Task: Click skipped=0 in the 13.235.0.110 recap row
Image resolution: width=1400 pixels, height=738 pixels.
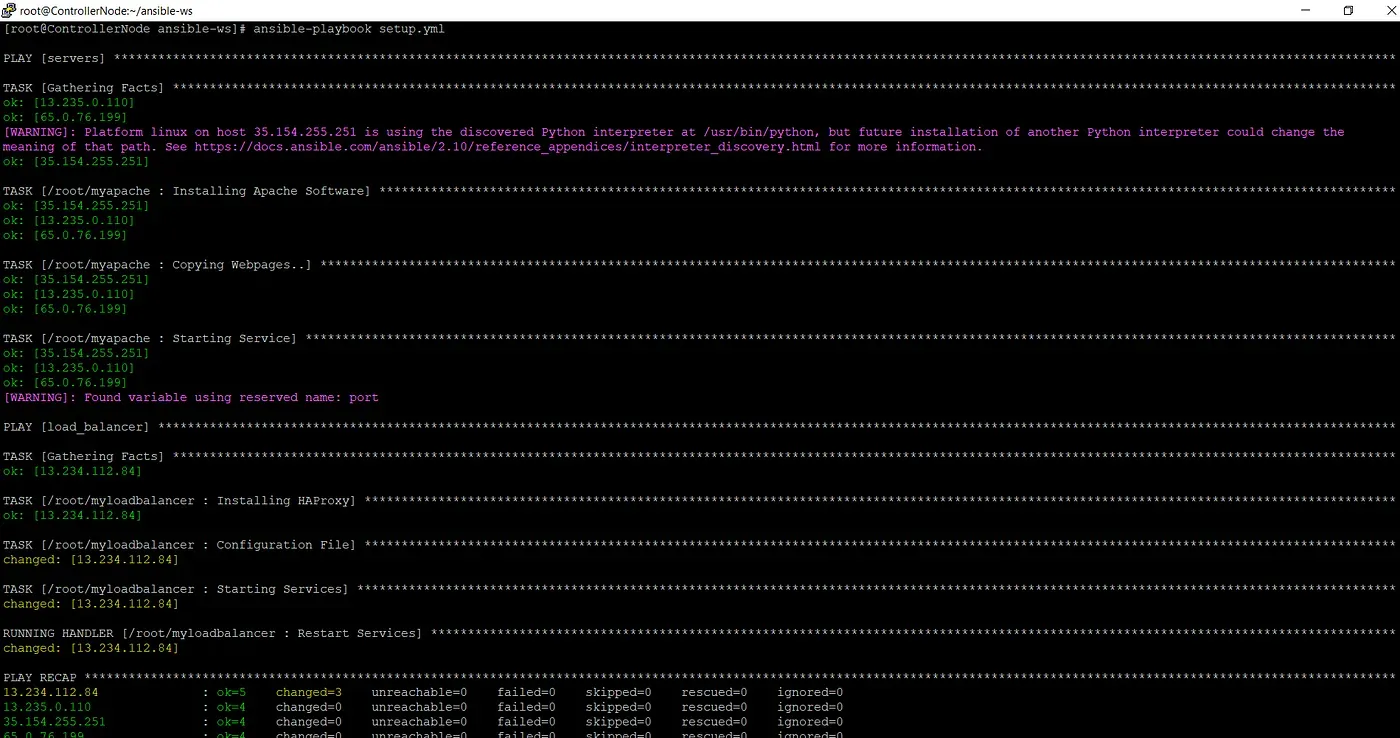Action: tap(618, 707)
